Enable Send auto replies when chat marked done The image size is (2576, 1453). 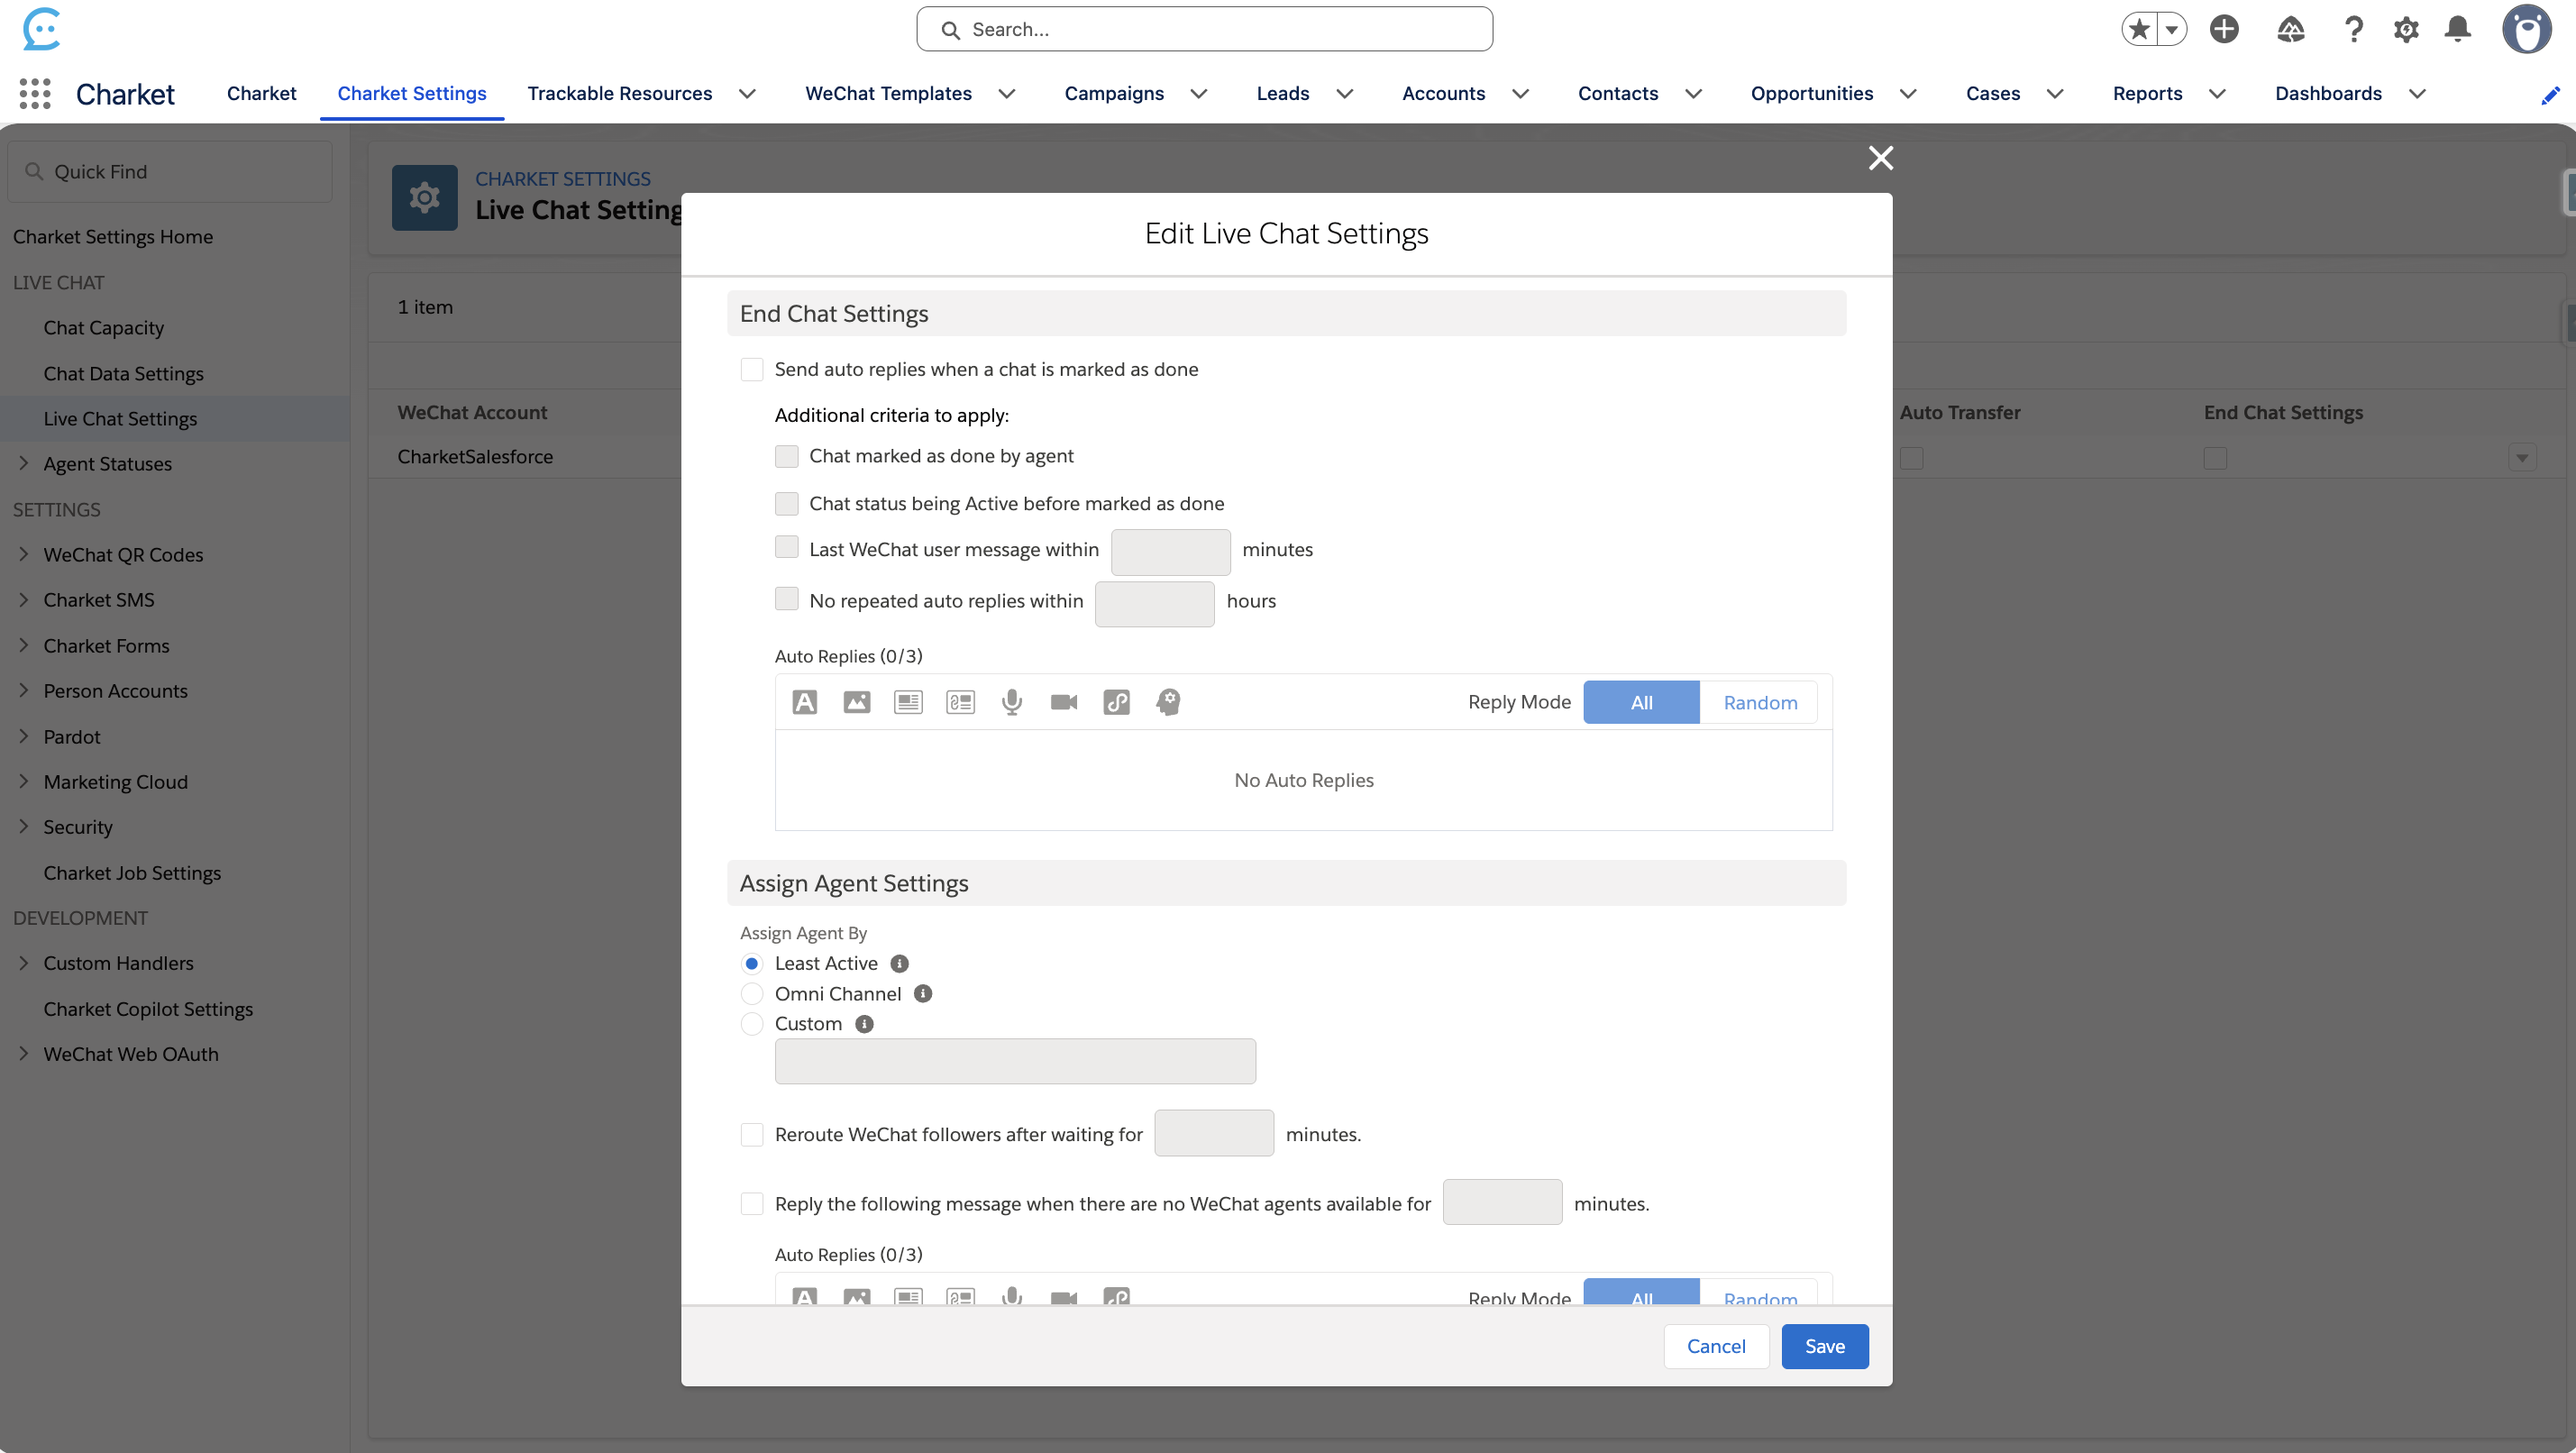[x=752, y=370]
